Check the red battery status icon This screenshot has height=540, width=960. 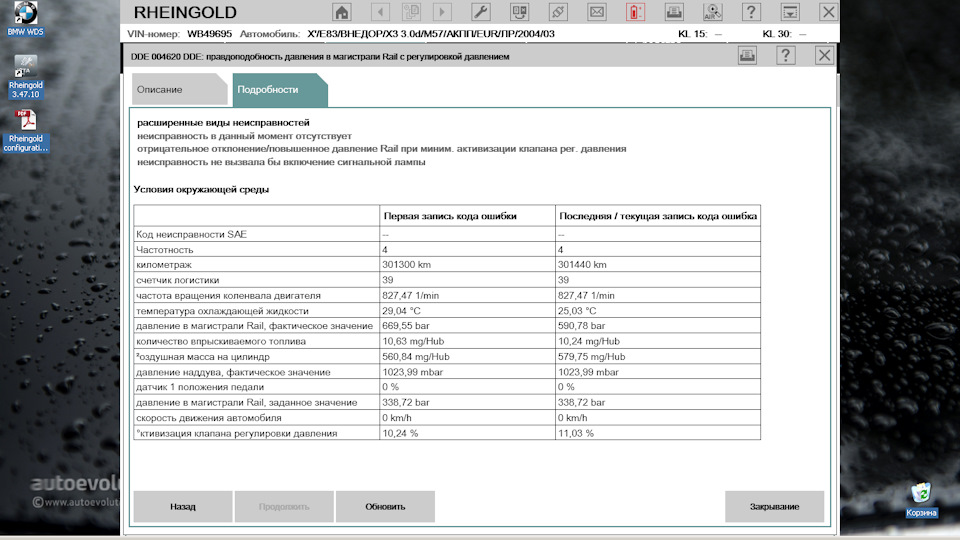click(635, 12)
